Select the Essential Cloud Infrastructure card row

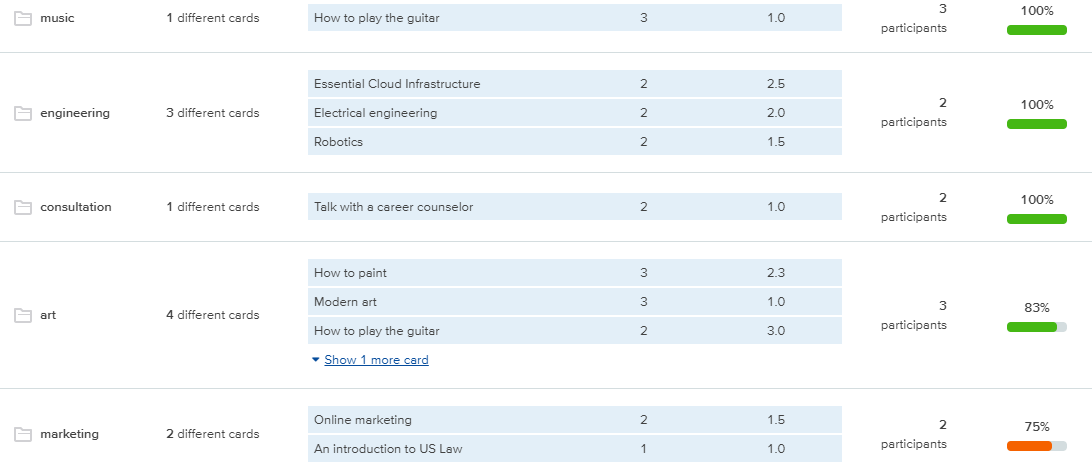pos(575,84)
